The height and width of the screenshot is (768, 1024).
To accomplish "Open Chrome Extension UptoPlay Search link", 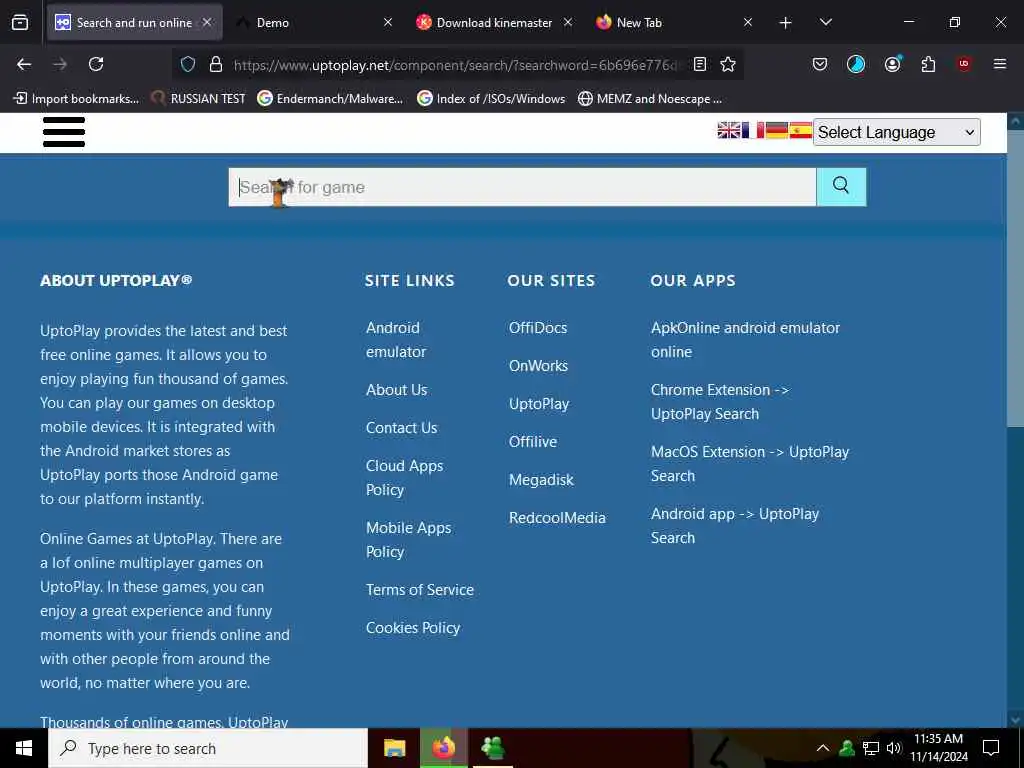I will pyautogui.click(x=720, y=402).
